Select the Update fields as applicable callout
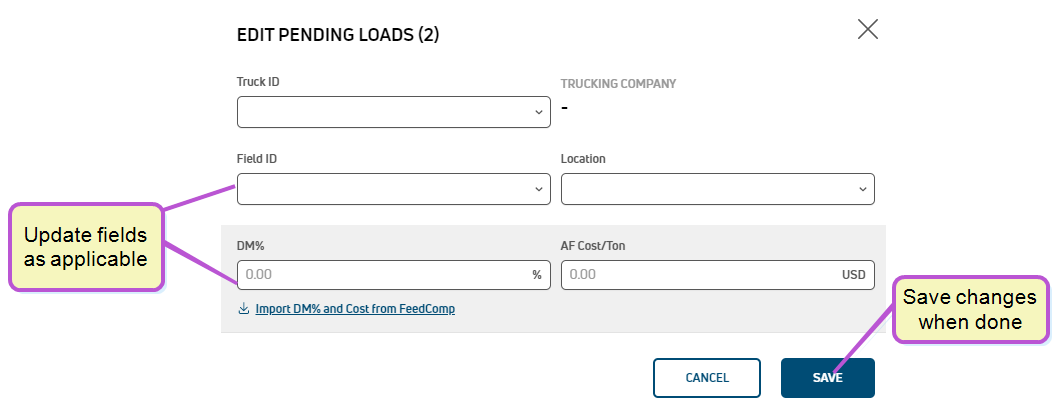Image resolution: width=1062 pixels, height=420 pixels. click(86, 247)
